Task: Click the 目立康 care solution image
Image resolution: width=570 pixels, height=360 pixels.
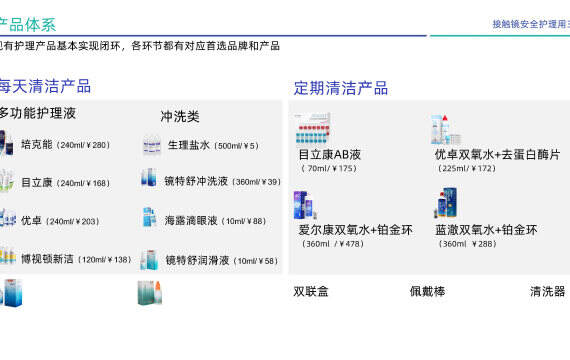Action: click(7, 180)
